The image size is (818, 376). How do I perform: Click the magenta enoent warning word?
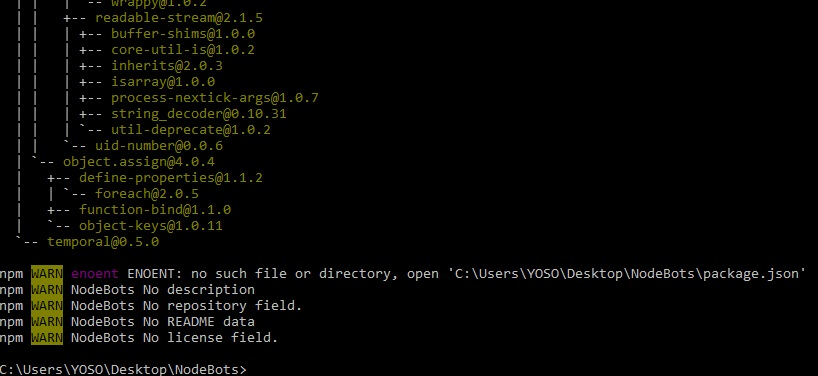coord(95,274)
